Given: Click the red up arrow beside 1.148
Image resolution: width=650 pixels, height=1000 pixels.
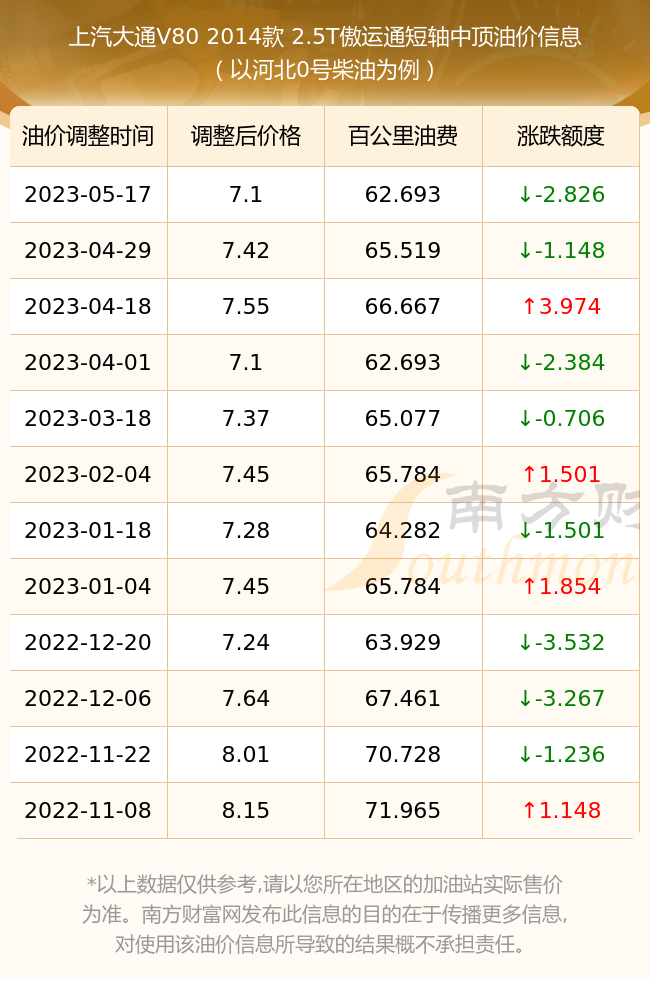Looking at the screenshot, I should [529, 810].
